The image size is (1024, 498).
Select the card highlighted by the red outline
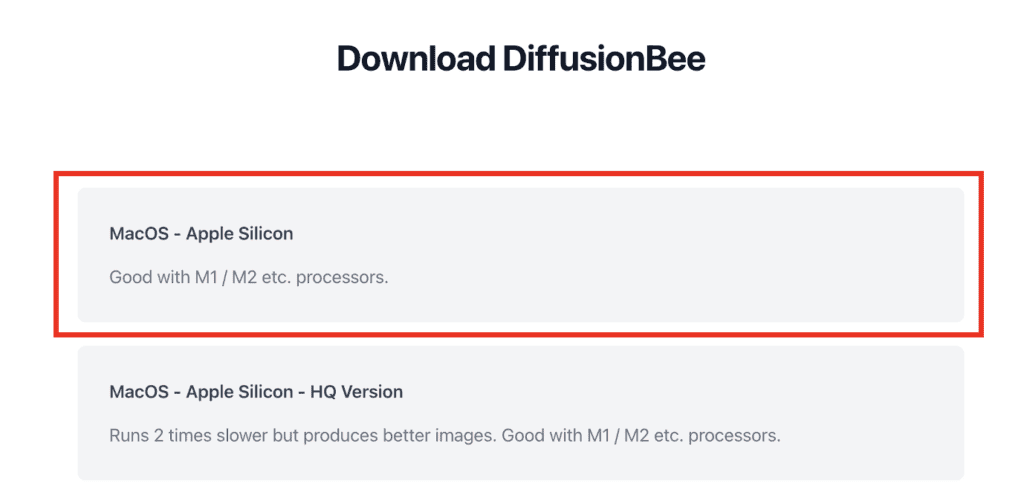pyautogui.click(x=520, y=255)
